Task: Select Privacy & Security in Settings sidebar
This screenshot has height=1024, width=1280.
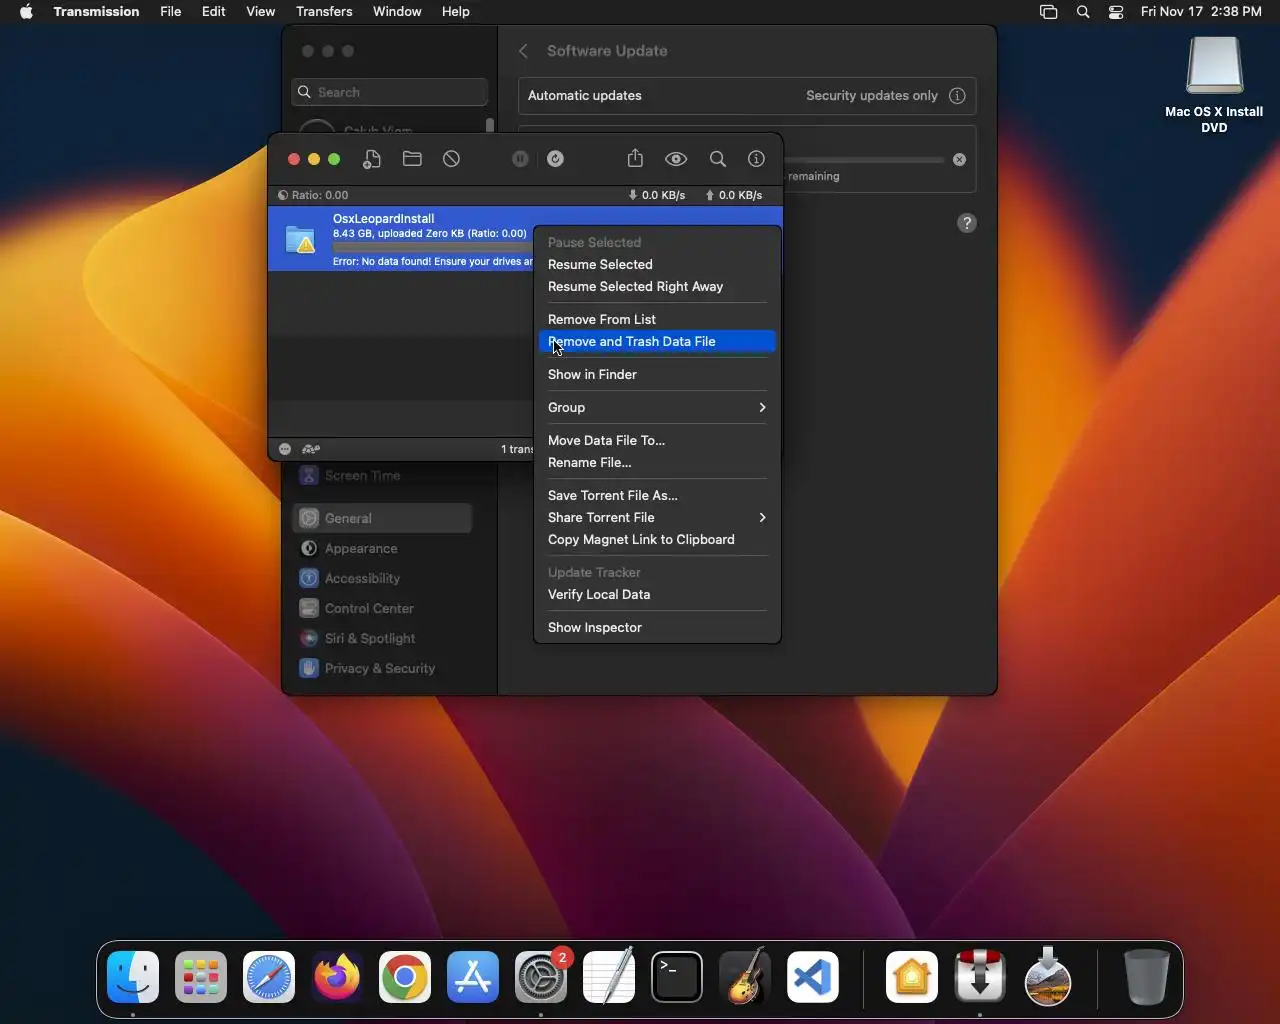Action: [x=382, y=668]
